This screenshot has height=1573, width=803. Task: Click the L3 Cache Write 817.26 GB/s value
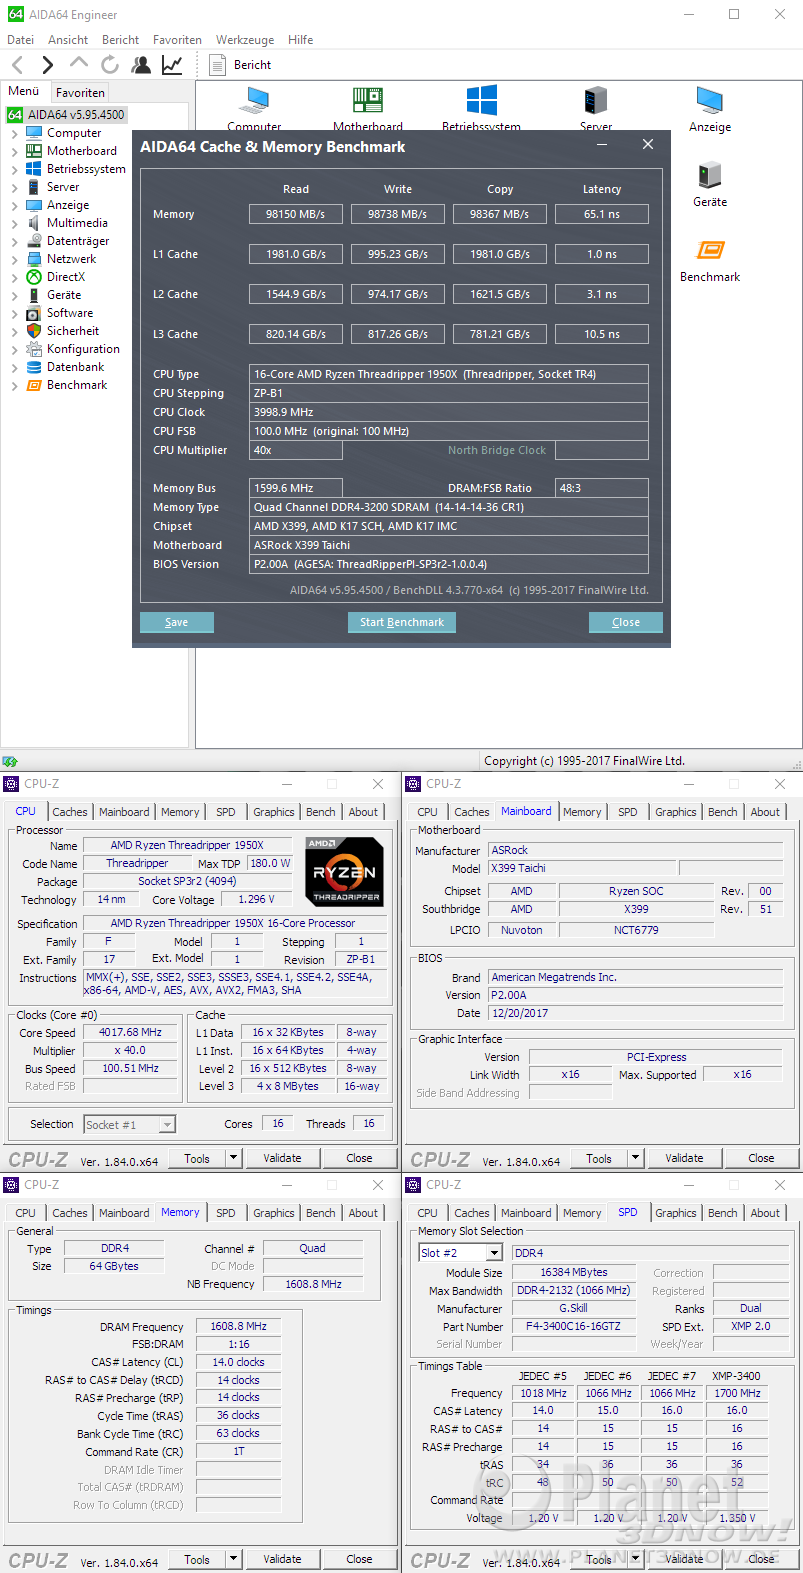click(398, 334)
